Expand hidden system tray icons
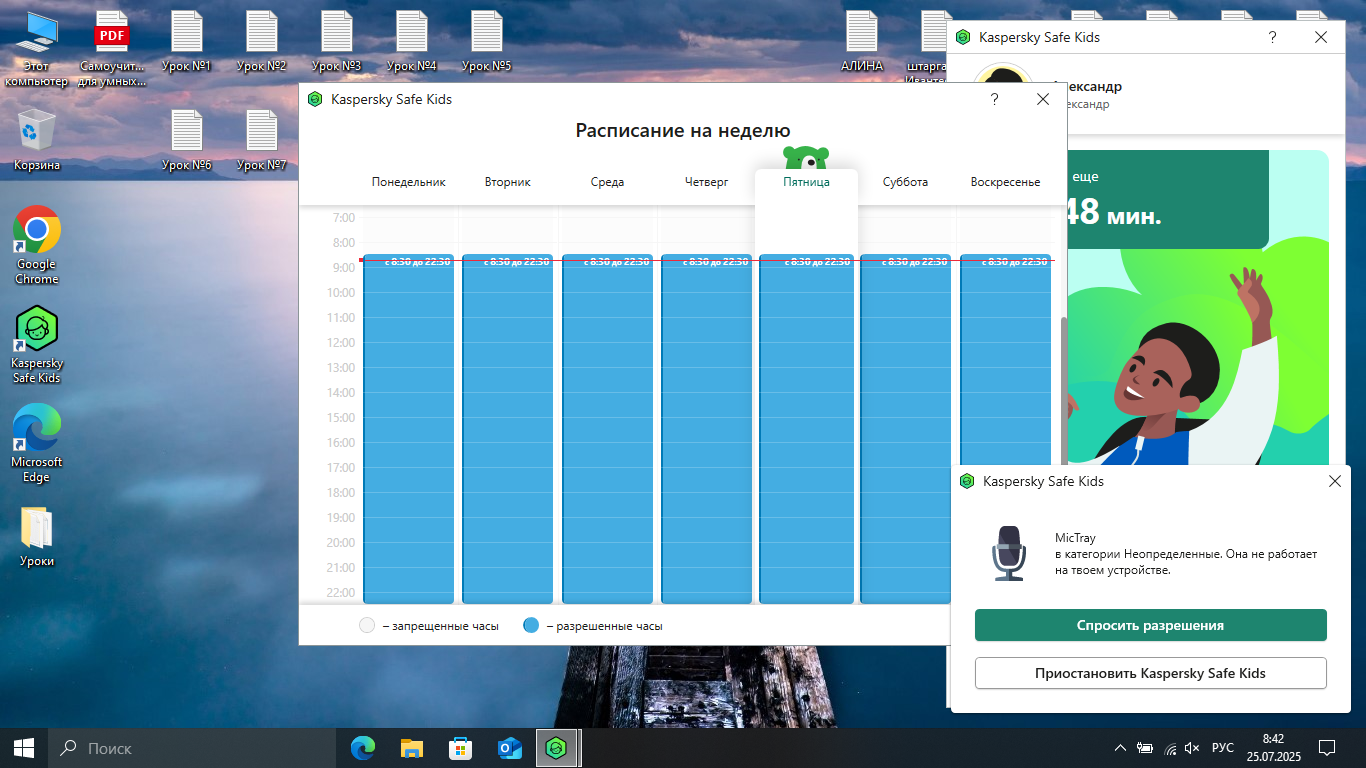The height and width of the screenshot is (768, 1366). (x=1120, y=748)
